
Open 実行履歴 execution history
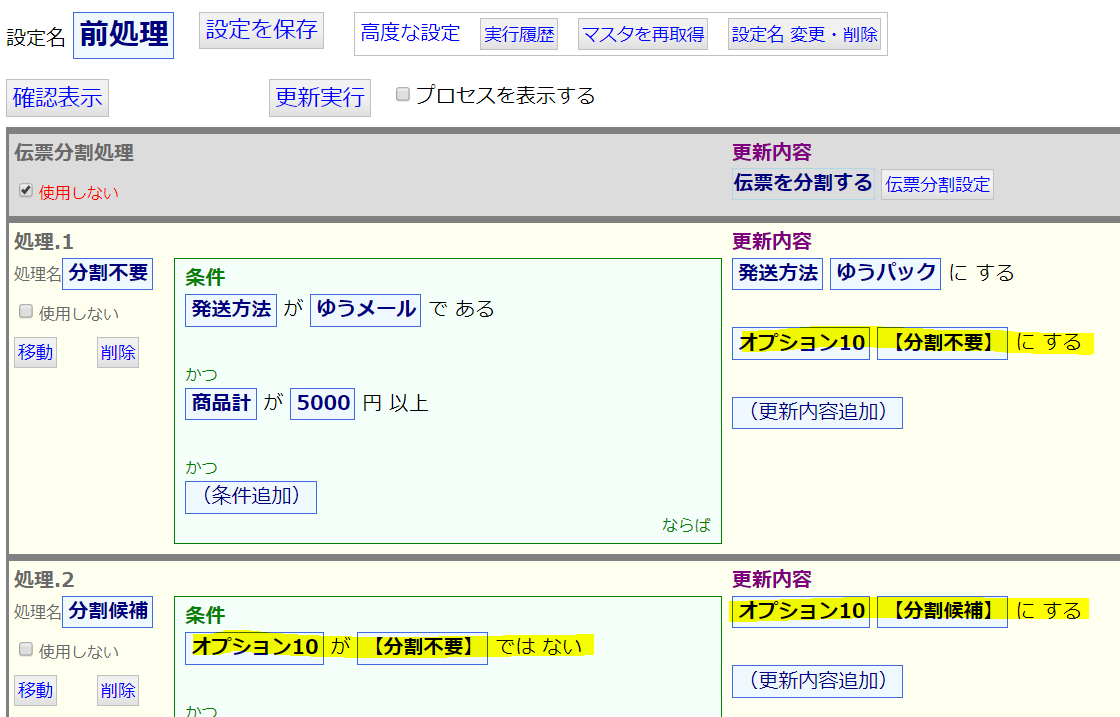pos(519,34)
